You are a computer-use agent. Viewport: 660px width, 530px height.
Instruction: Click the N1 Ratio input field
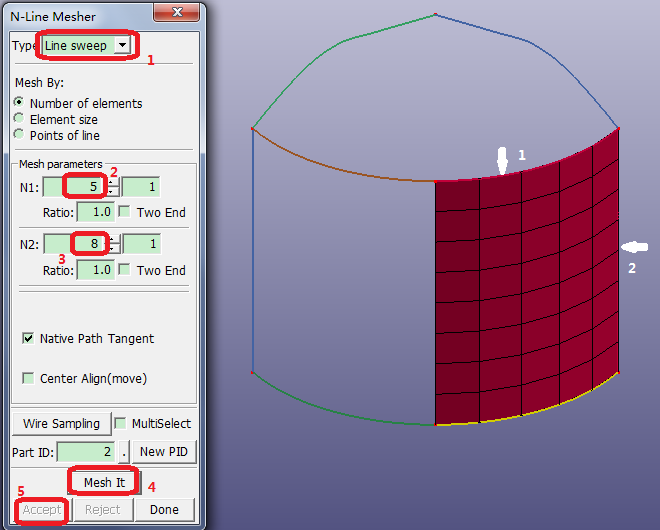tap(95, 212)
